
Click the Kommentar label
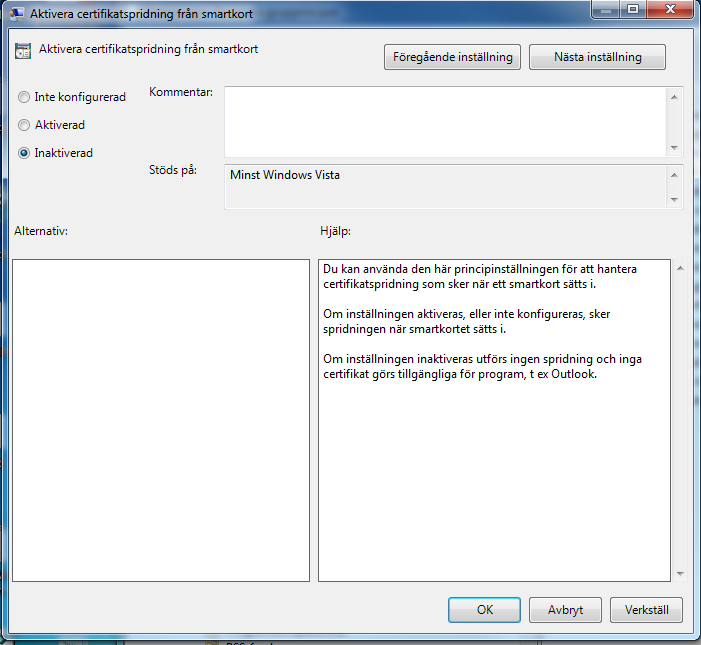pyautogui.click(x=181, y=92)
